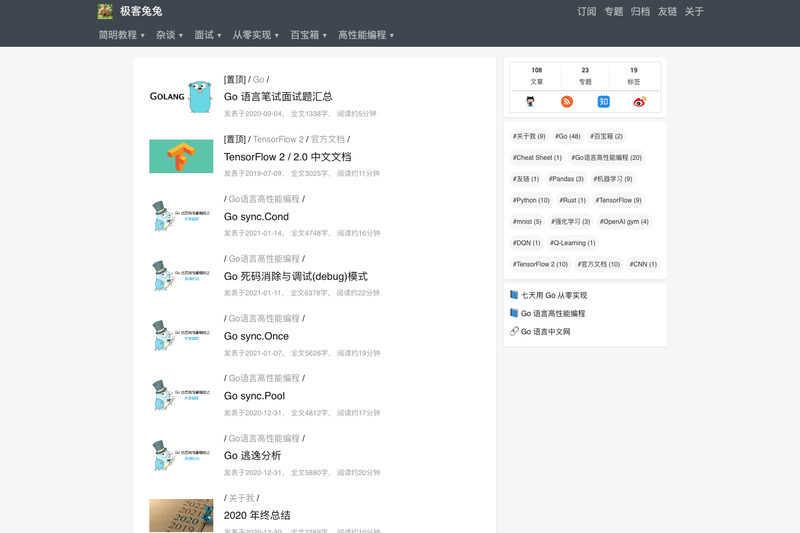The height and width of the screenshot is (533, 800).
Task: Open the Zhihu profile icon
Action: pyautogui.click(x=604, y=101)
